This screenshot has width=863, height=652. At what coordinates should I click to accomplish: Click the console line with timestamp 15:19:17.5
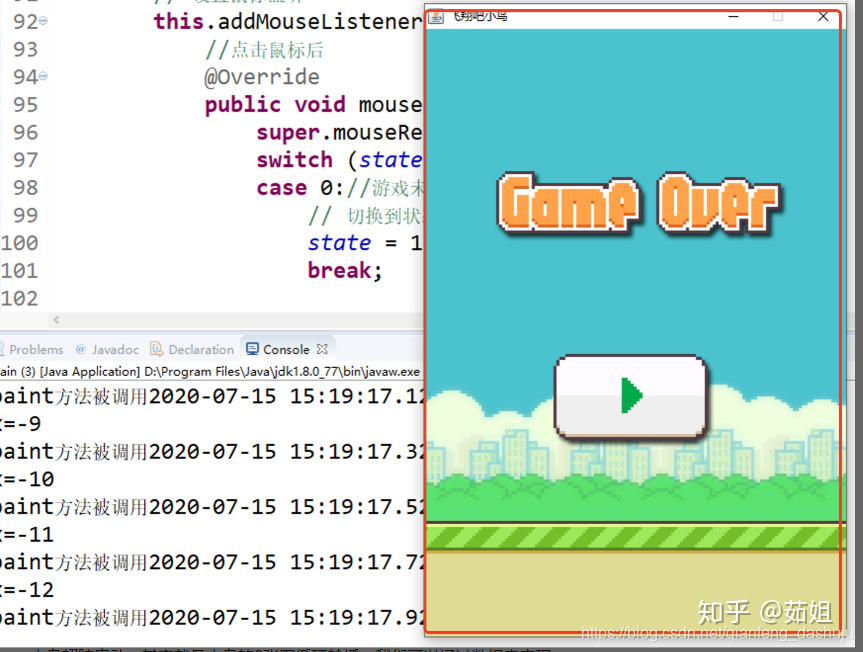click(212, 507)
